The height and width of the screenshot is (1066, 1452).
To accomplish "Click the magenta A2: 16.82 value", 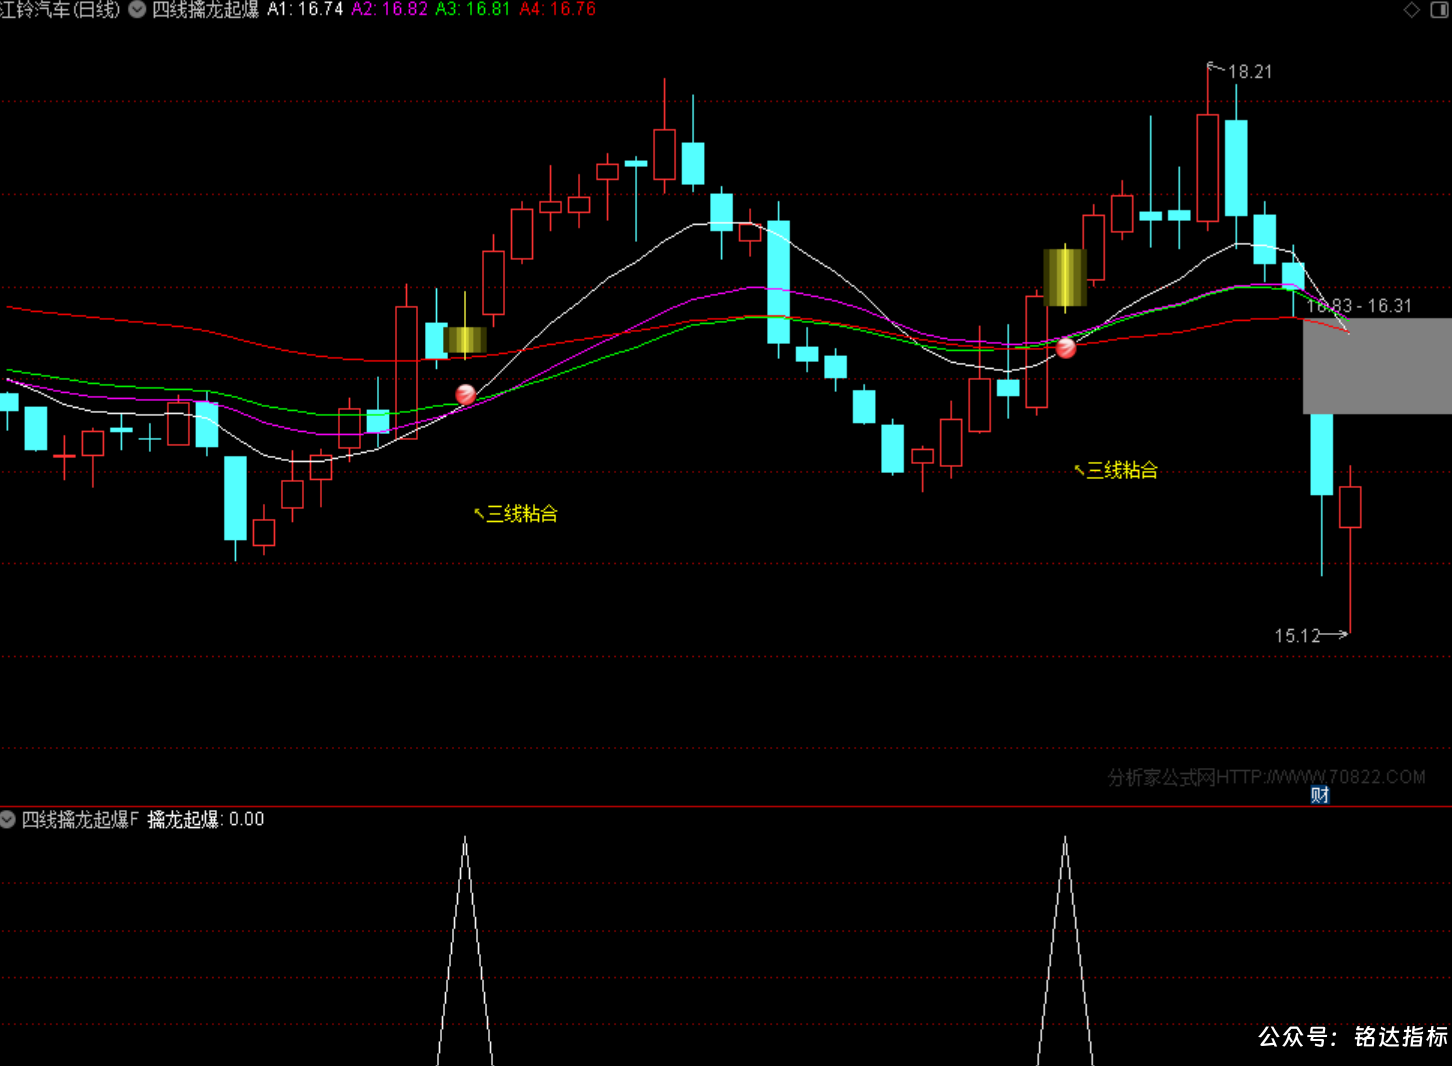I will point(389,10).
